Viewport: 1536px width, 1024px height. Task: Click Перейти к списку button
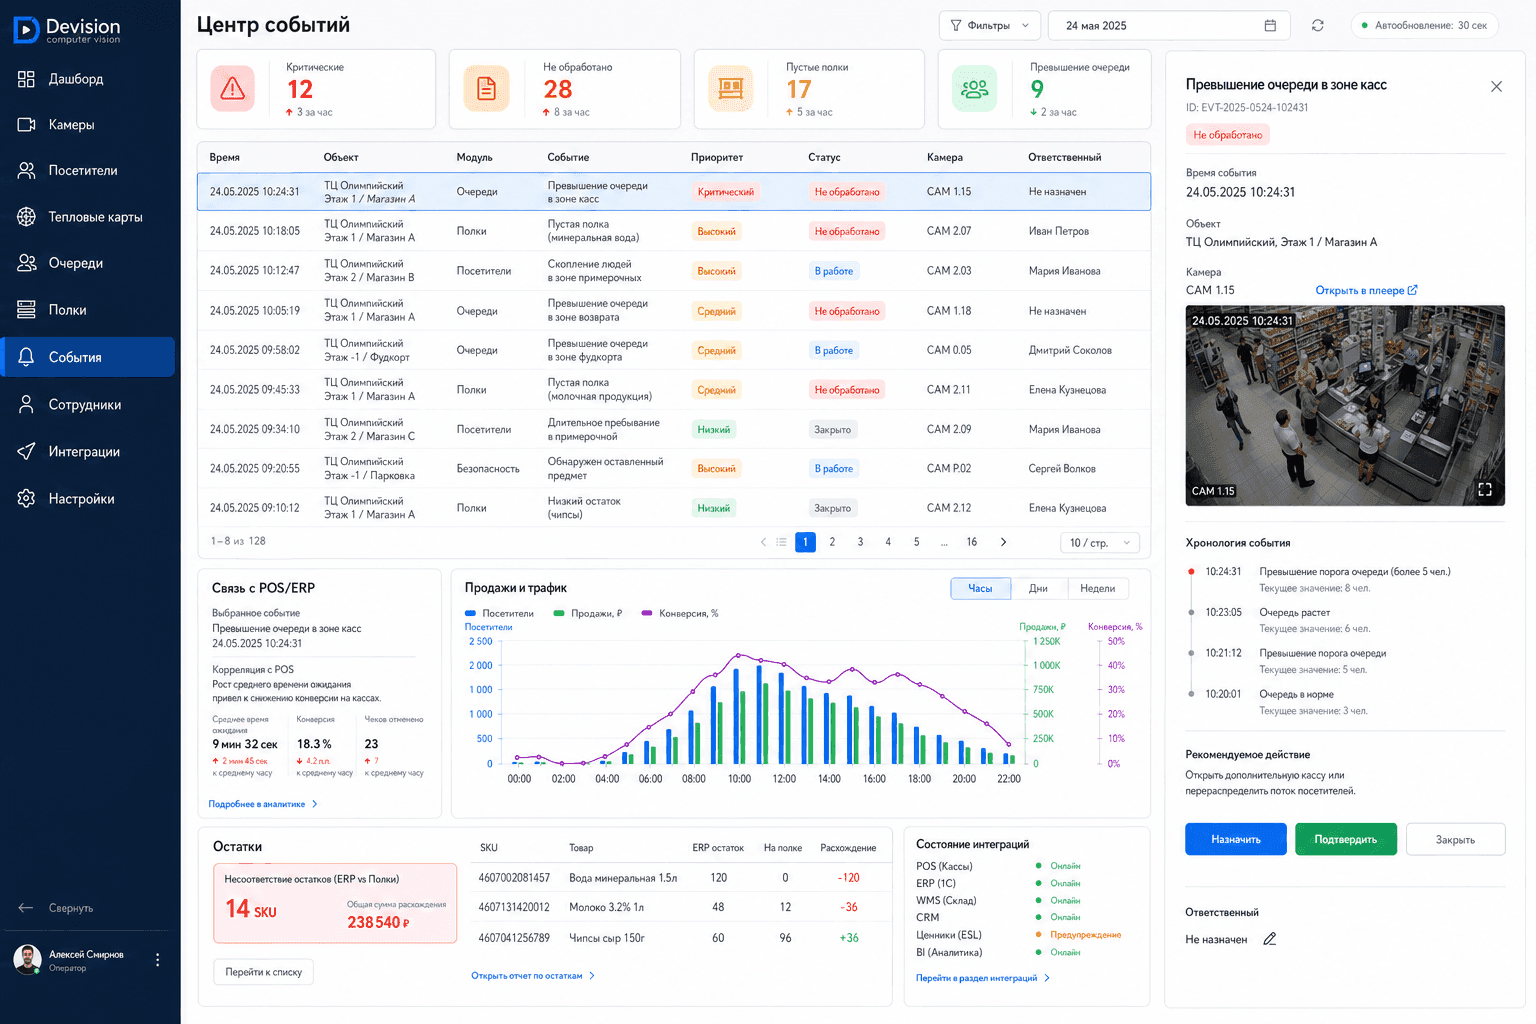[x=264, y=972]
